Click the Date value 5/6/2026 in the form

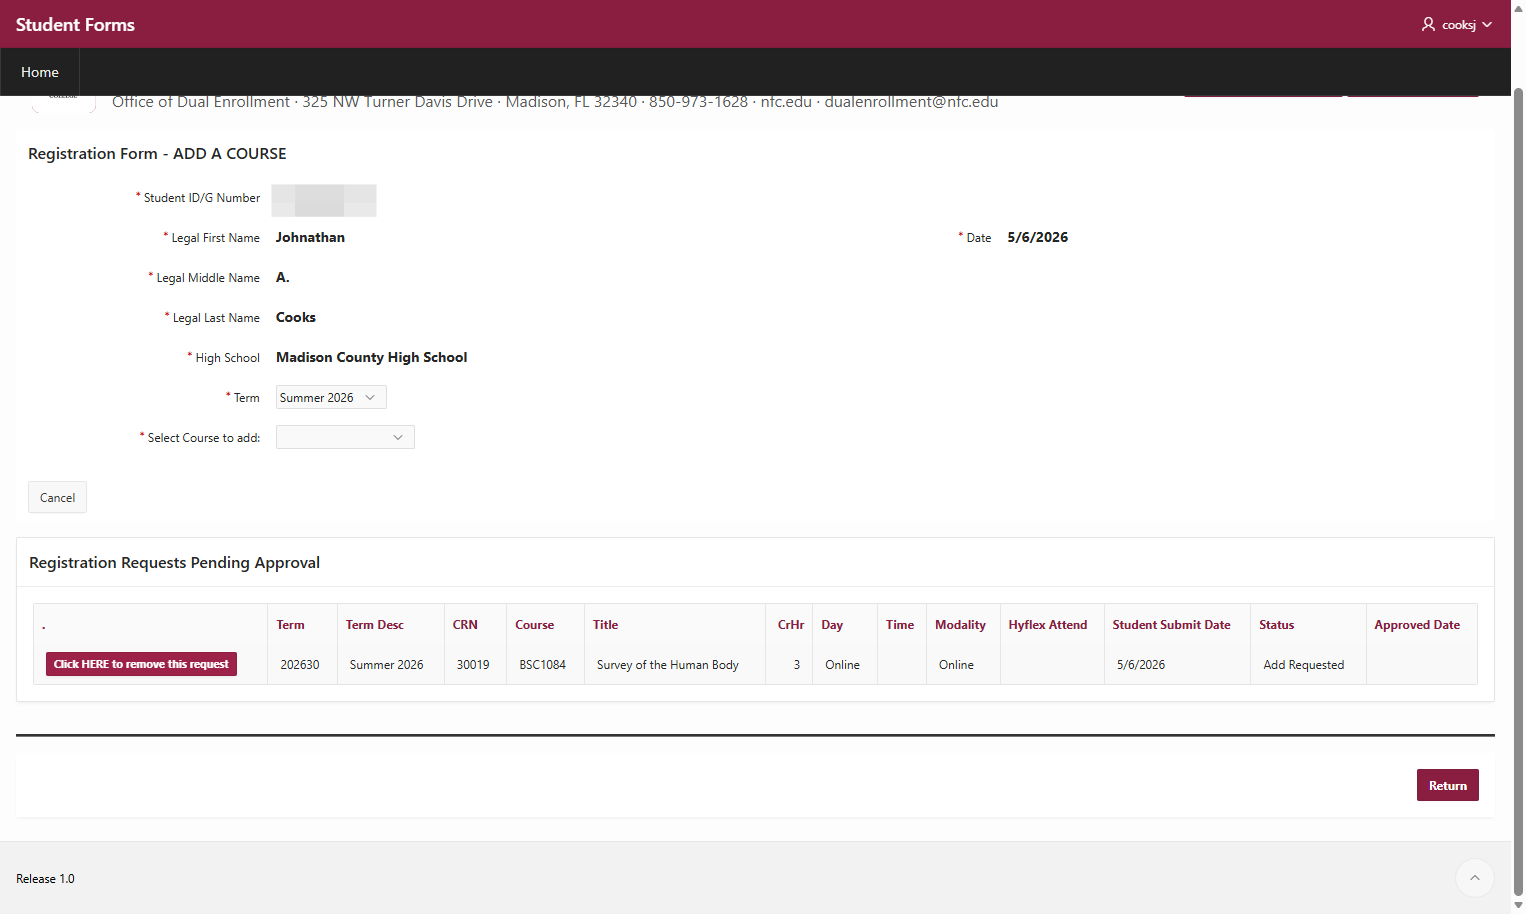[x=1037, y=237]
